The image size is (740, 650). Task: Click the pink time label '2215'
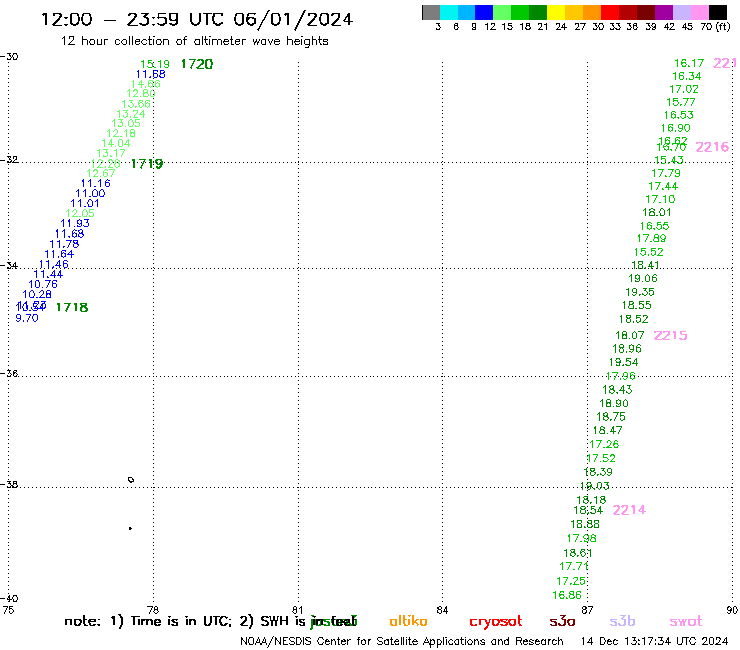tap(670, 336)
